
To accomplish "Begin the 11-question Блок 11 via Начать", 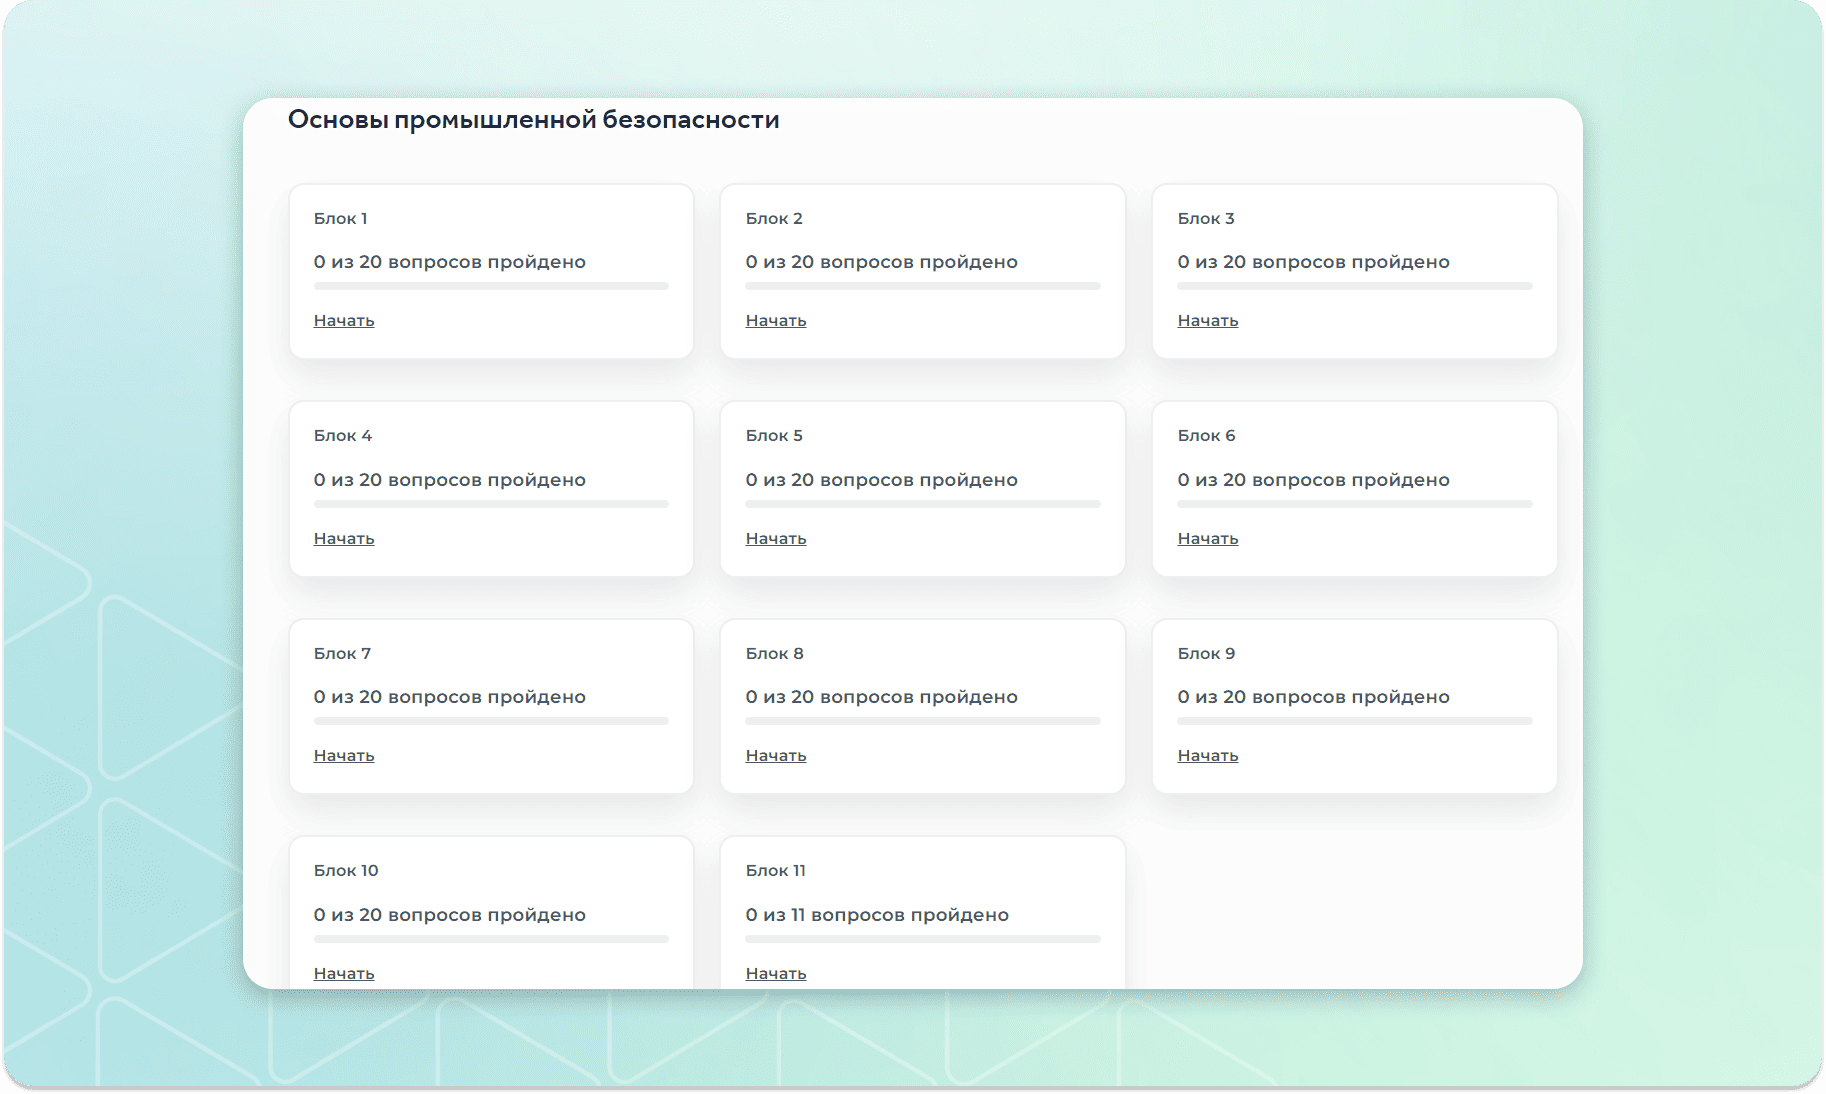I will click(775, 973).
